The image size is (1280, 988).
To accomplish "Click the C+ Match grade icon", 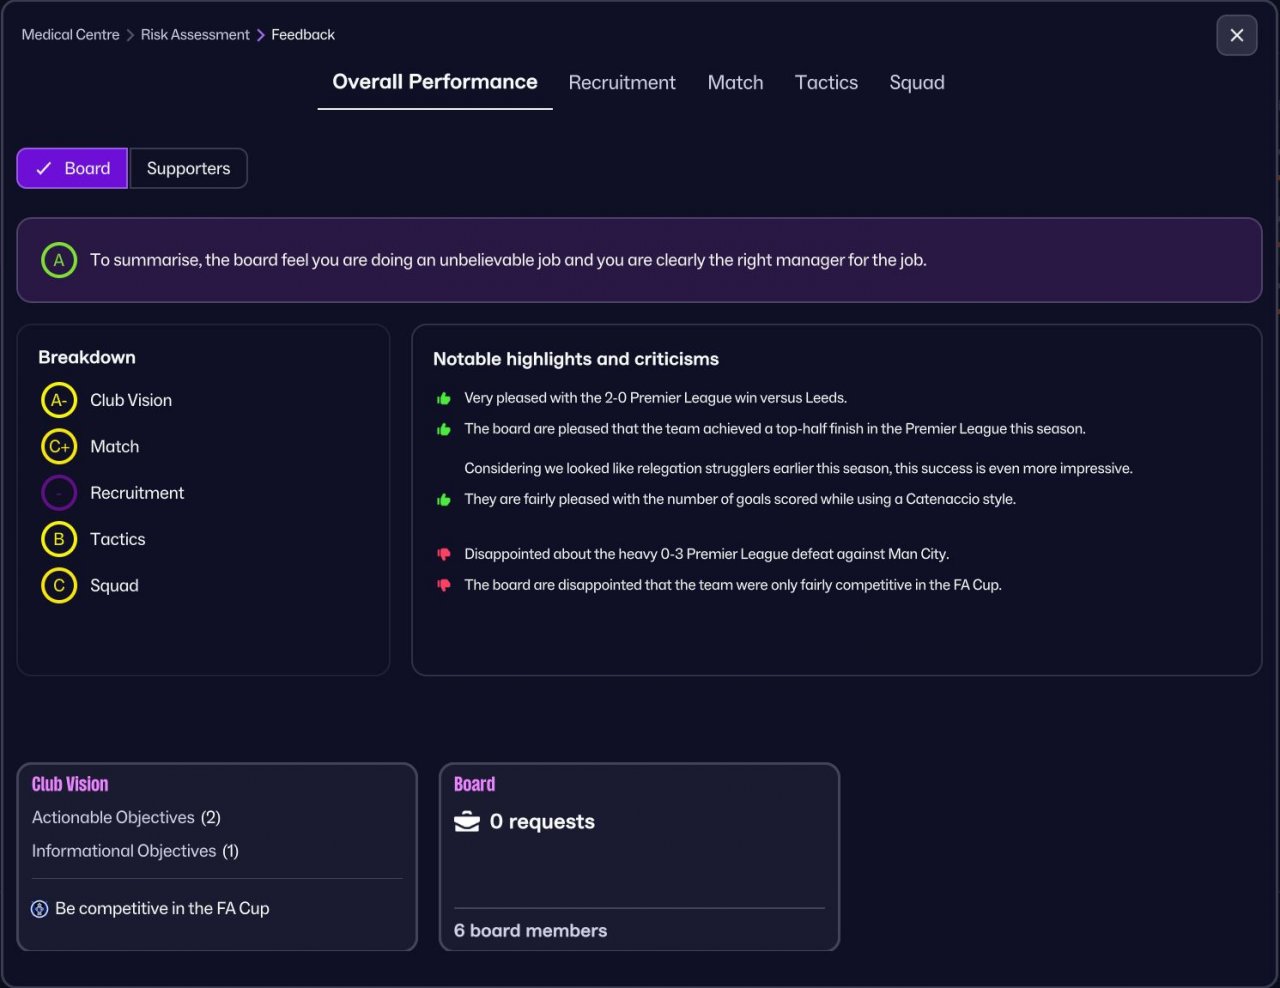I will pos(59,447).
